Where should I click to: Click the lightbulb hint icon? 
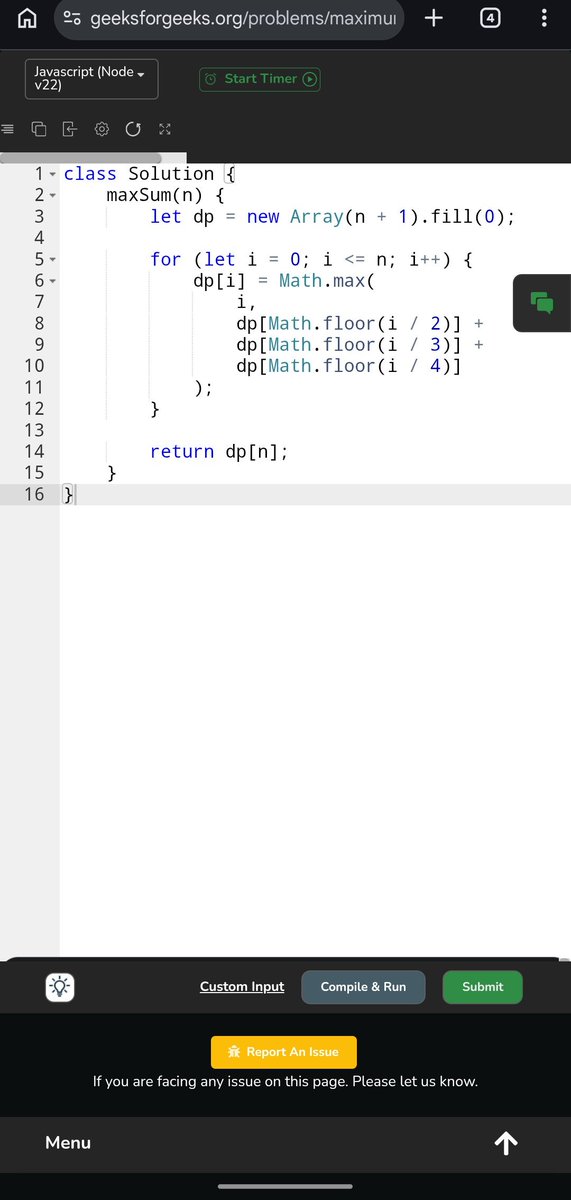pyautogui.click(x=61, y=987)
